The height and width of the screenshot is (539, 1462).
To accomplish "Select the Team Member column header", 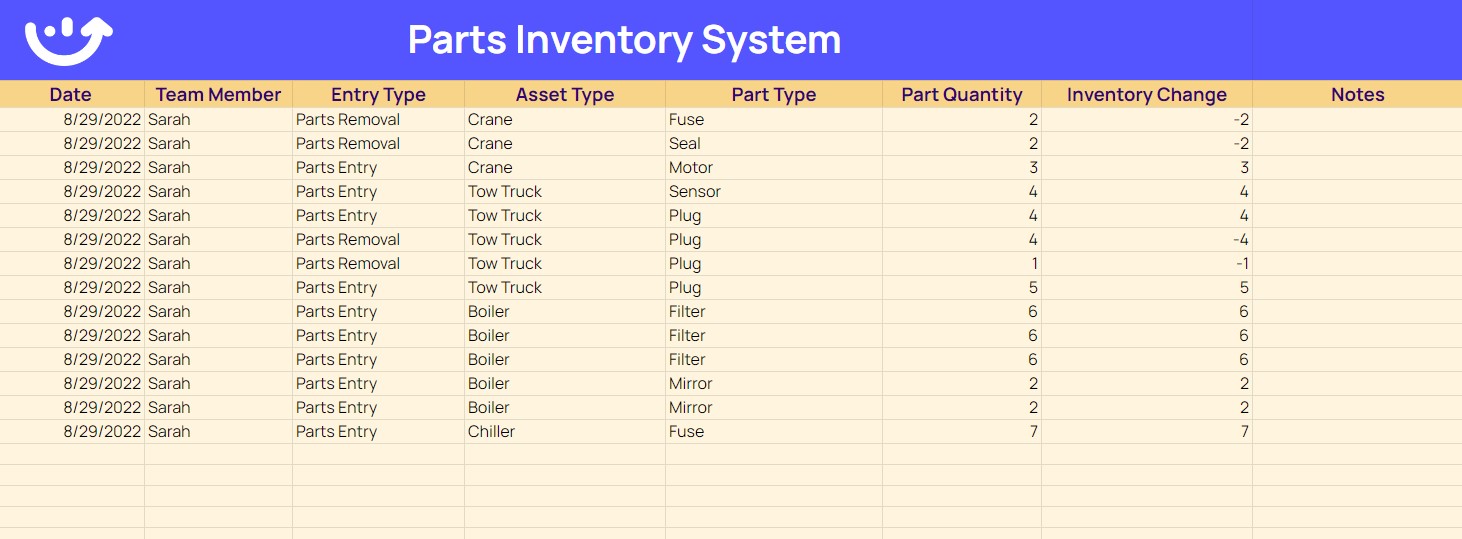I will click(x=218, y=95).
